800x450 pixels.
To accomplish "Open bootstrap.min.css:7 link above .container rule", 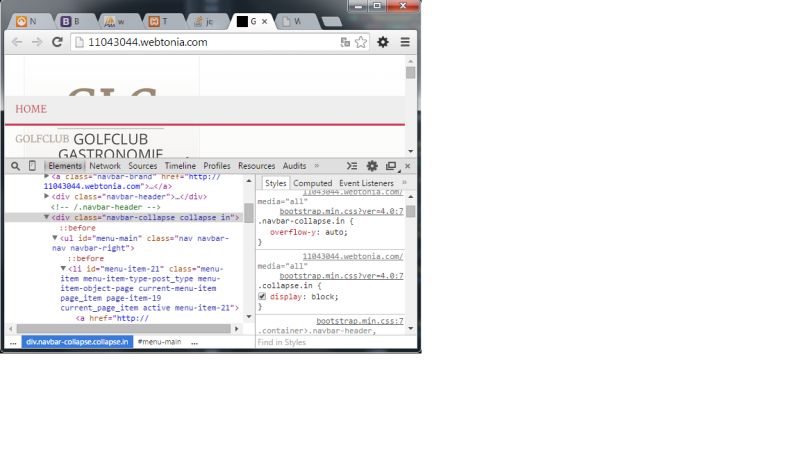I will pyautogui.click(x=360, y=321).
